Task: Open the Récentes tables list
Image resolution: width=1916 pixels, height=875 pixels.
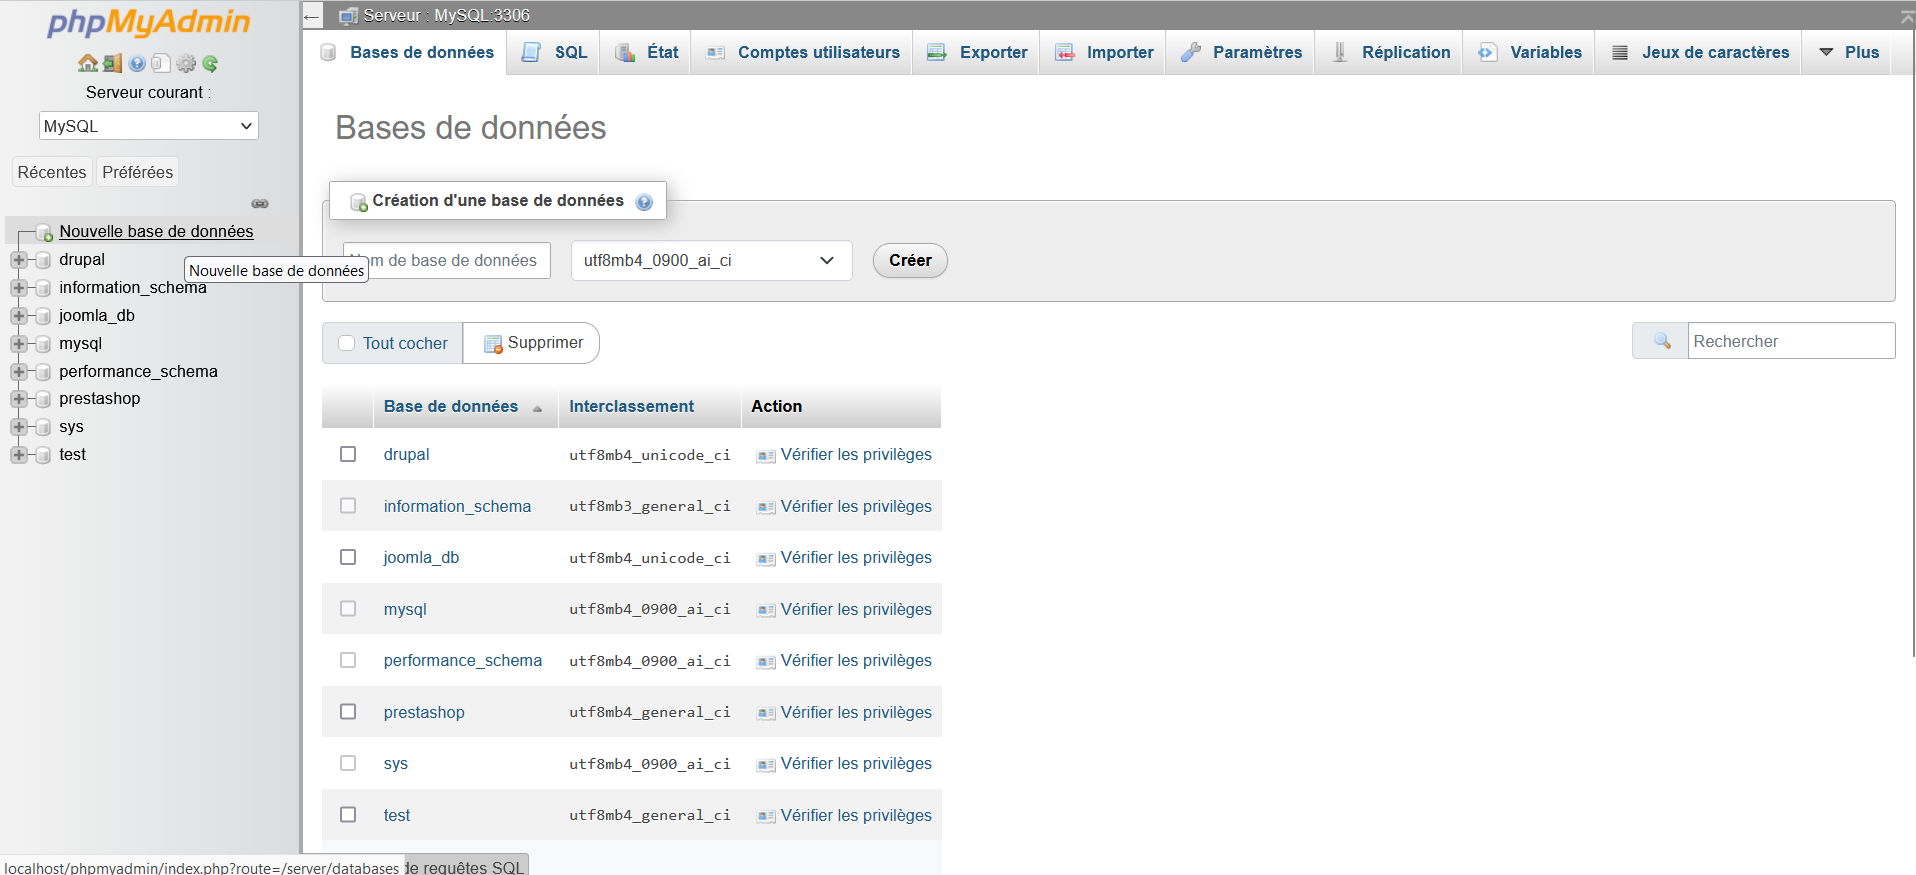Action: click(52, 172)
